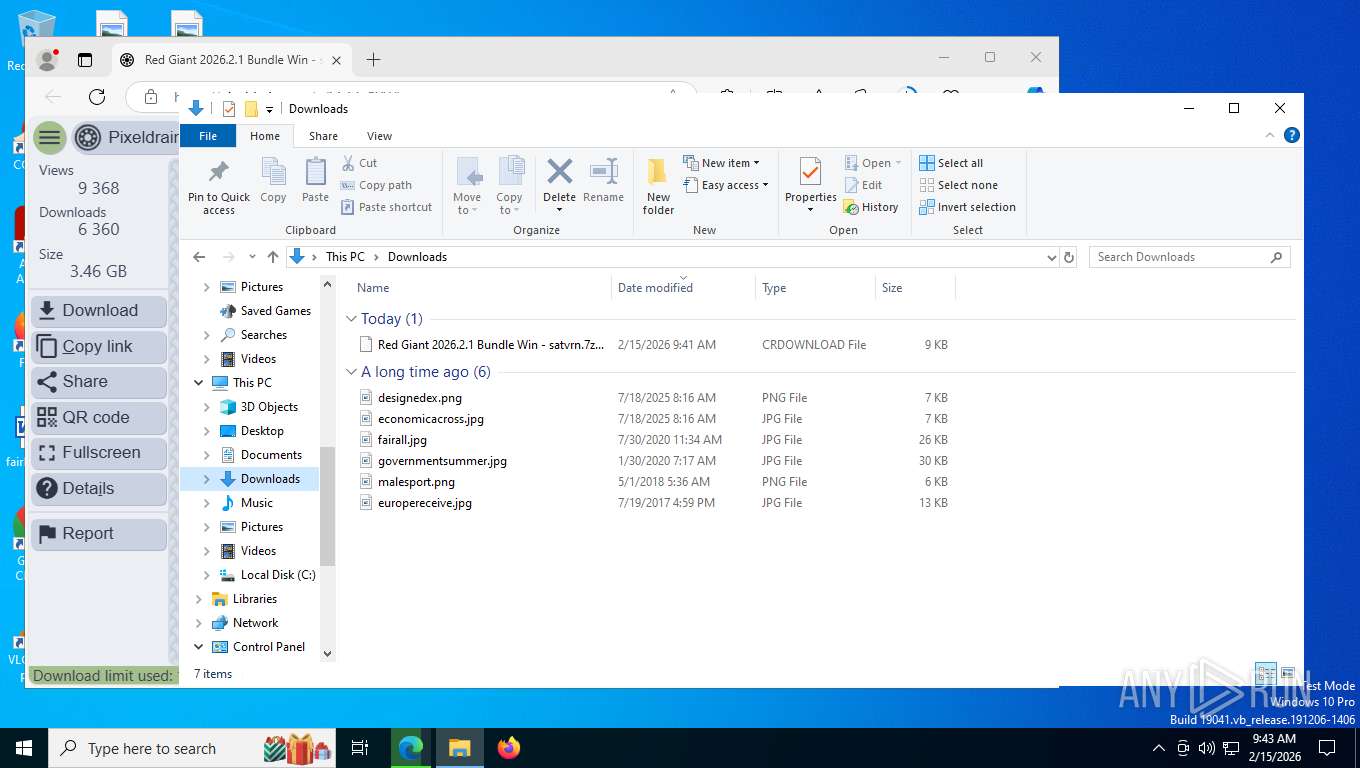Collapse the Today group
Screen dimensions: 1360x768
point(351,319)
